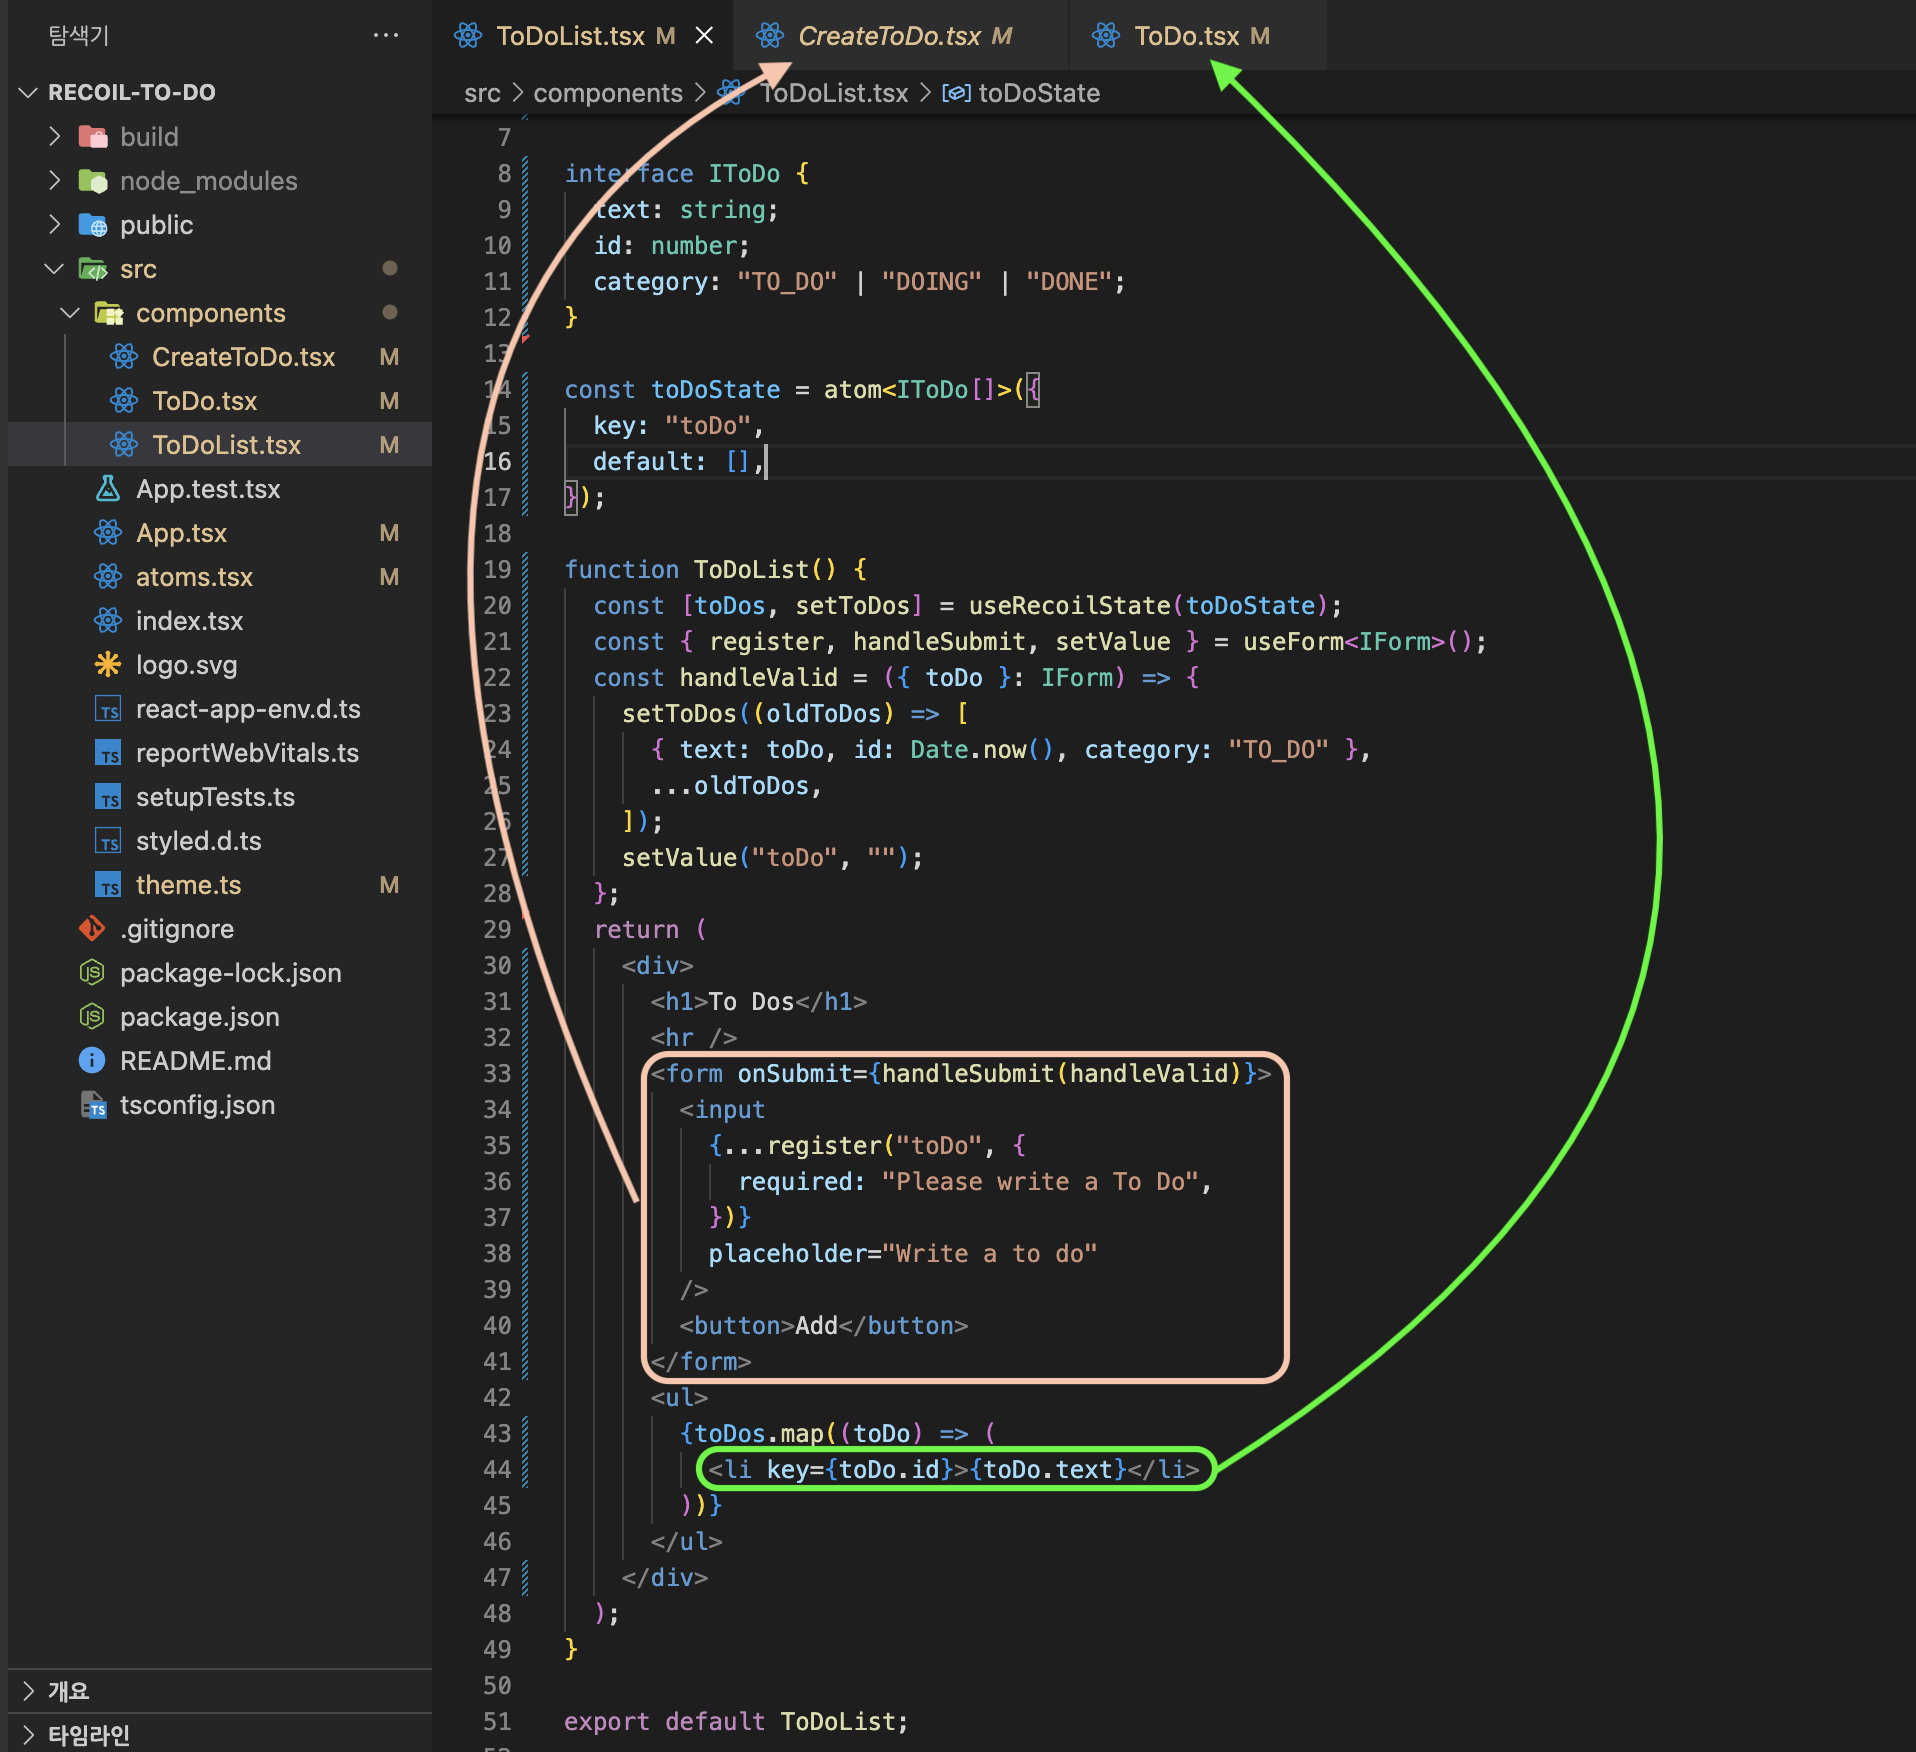
Task: Click the logo.svg asterisk icon
Action: (x=108, y=664)
